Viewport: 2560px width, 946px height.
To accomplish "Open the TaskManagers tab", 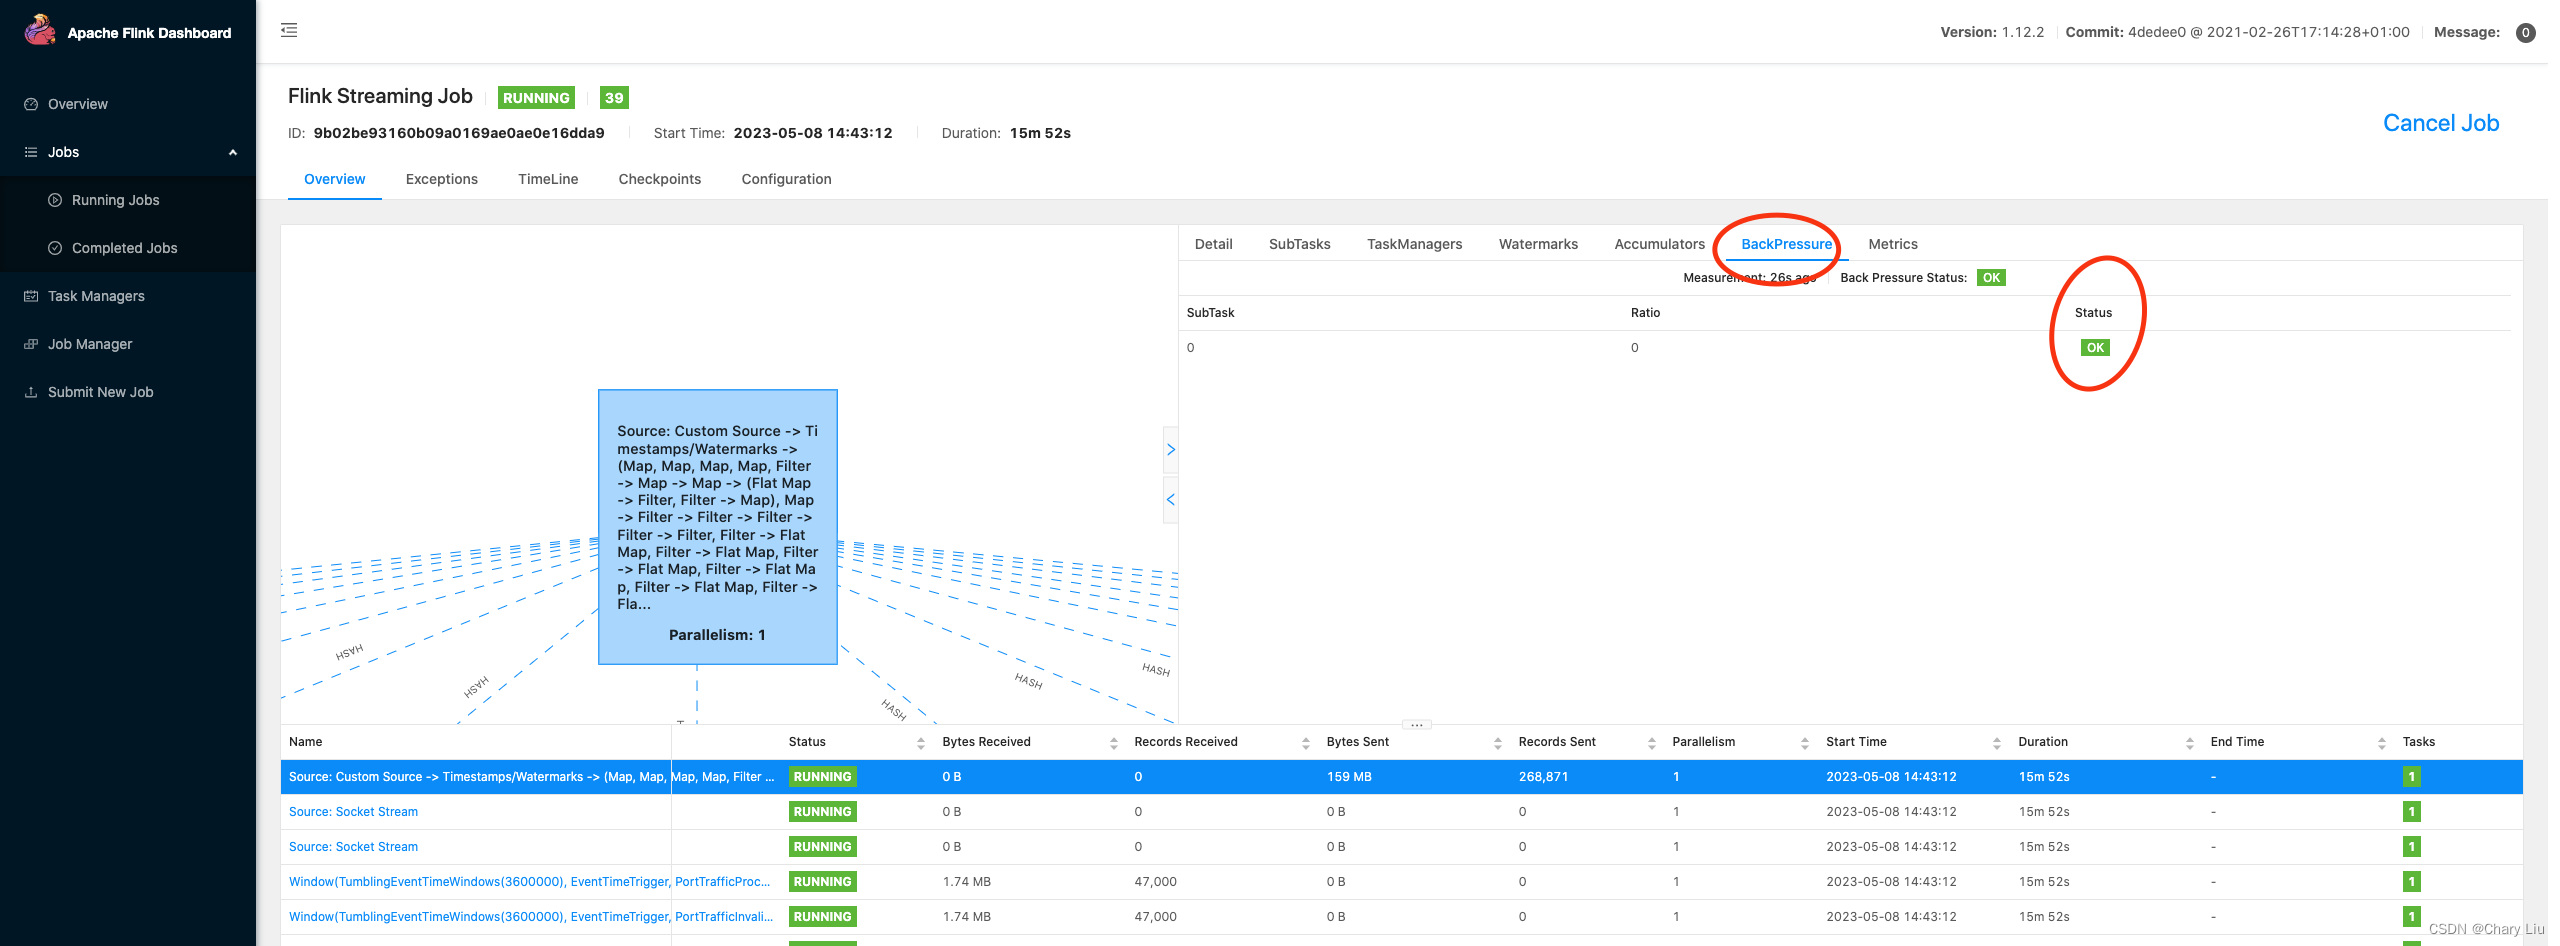I will pyautogui.click(x=1414, y=244).
